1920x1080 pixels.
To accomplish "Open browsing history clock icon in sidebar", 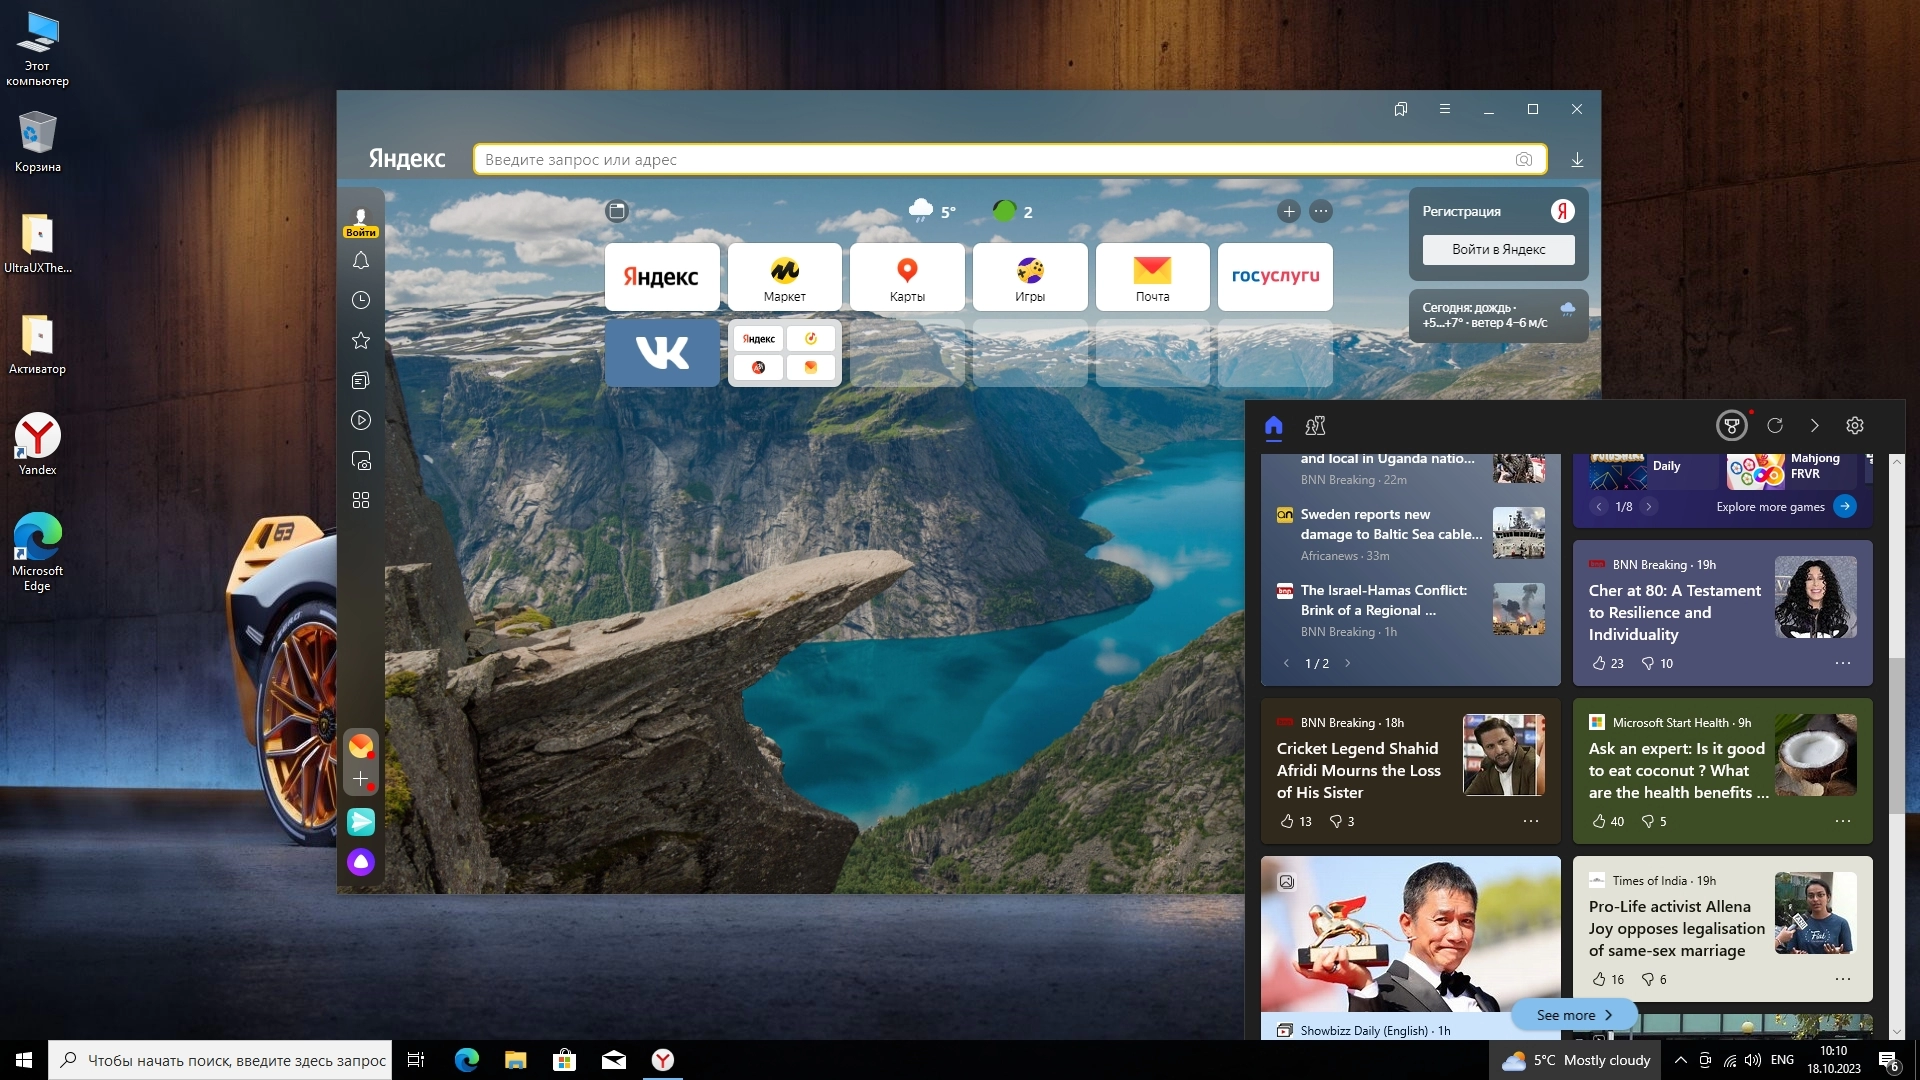I will (361, 300).
